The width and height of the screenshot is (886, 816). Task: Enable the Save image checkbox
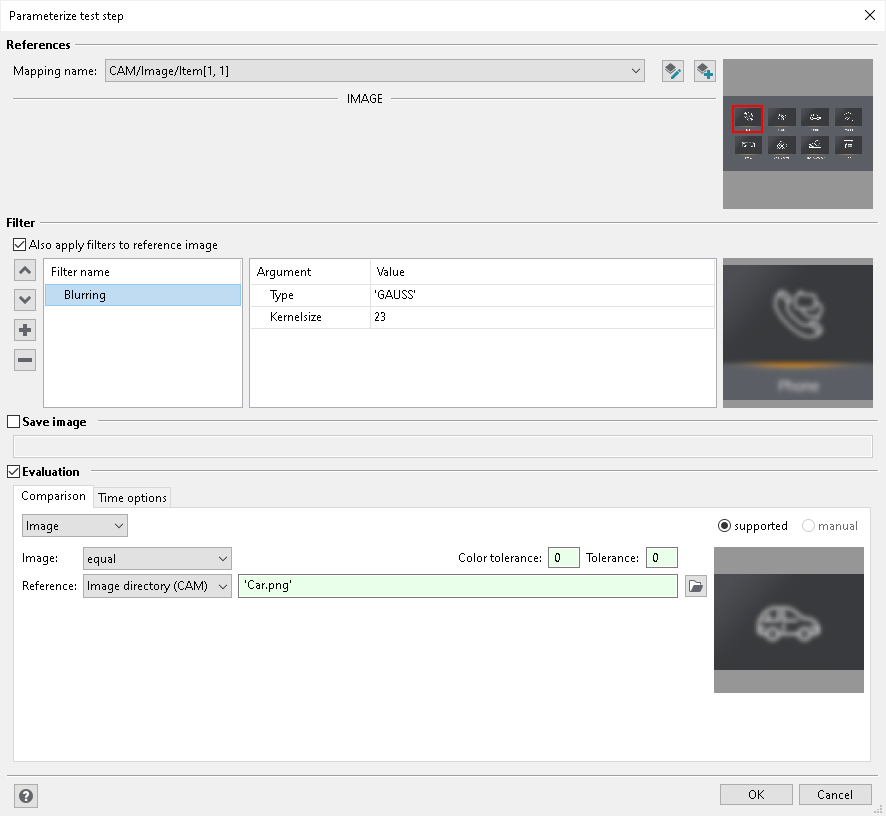click(x=14, y=422)
